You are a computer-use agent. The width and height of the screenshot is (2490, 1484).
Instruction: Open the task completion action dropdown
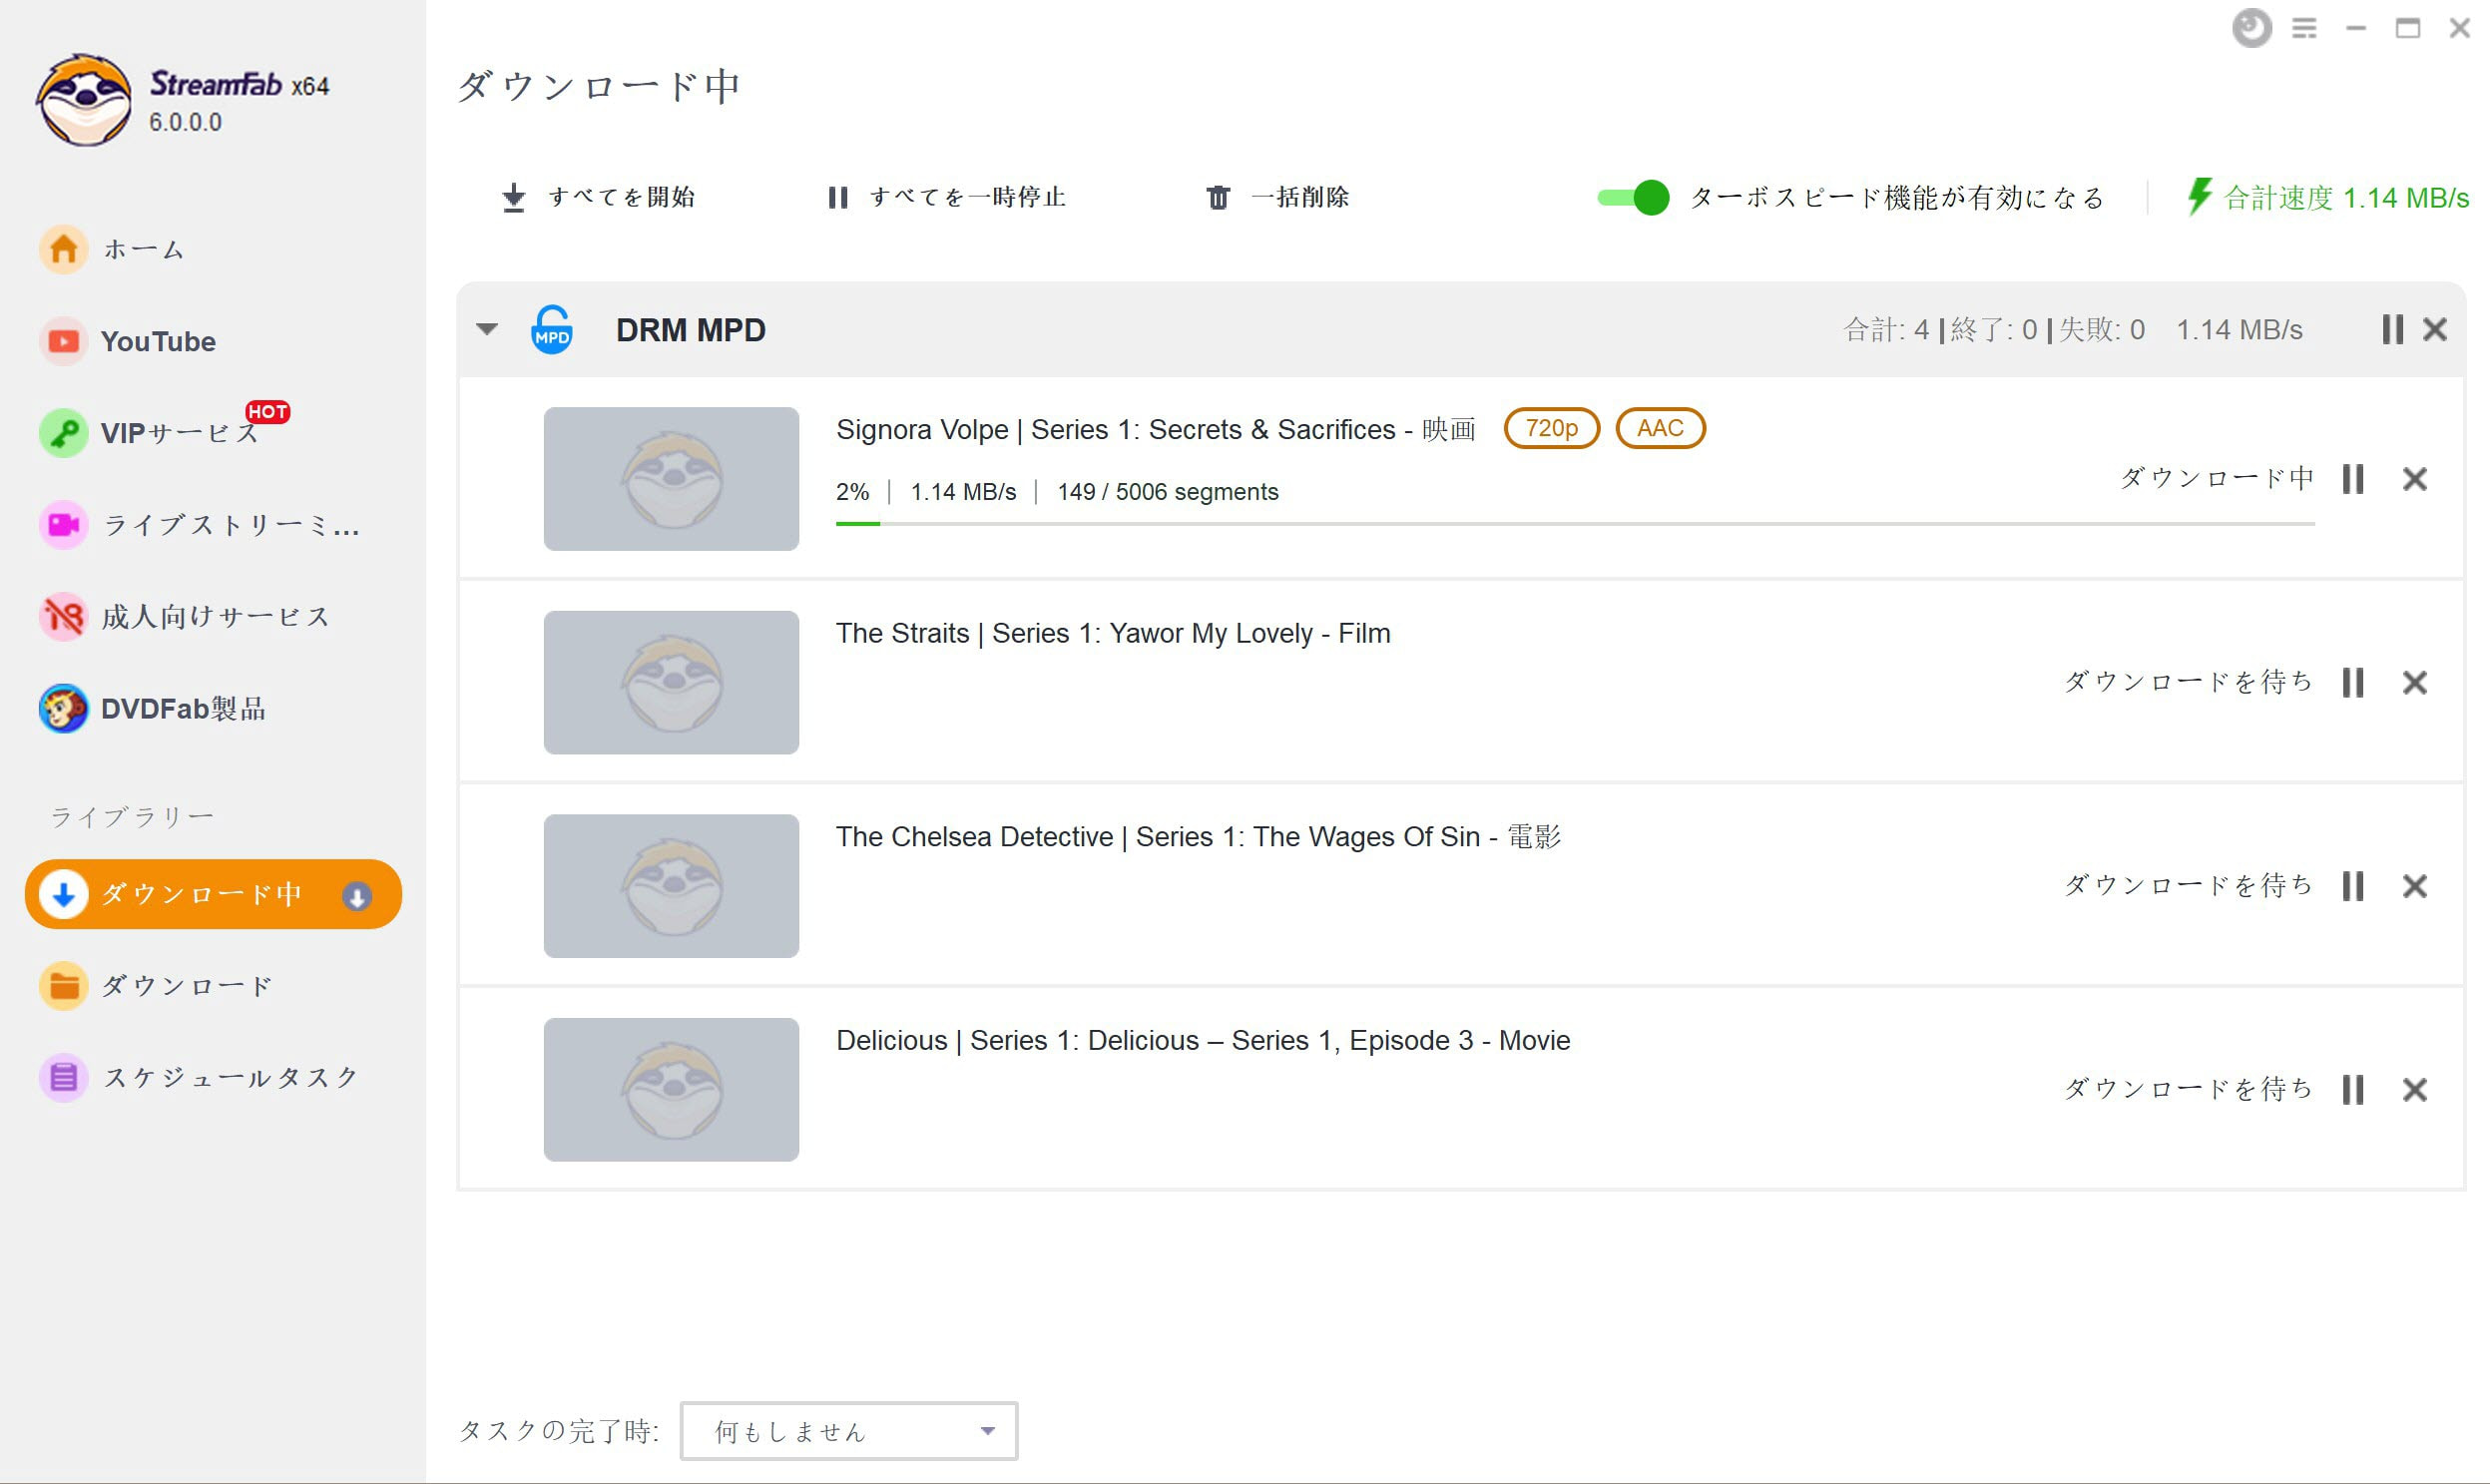[848, 1431]
